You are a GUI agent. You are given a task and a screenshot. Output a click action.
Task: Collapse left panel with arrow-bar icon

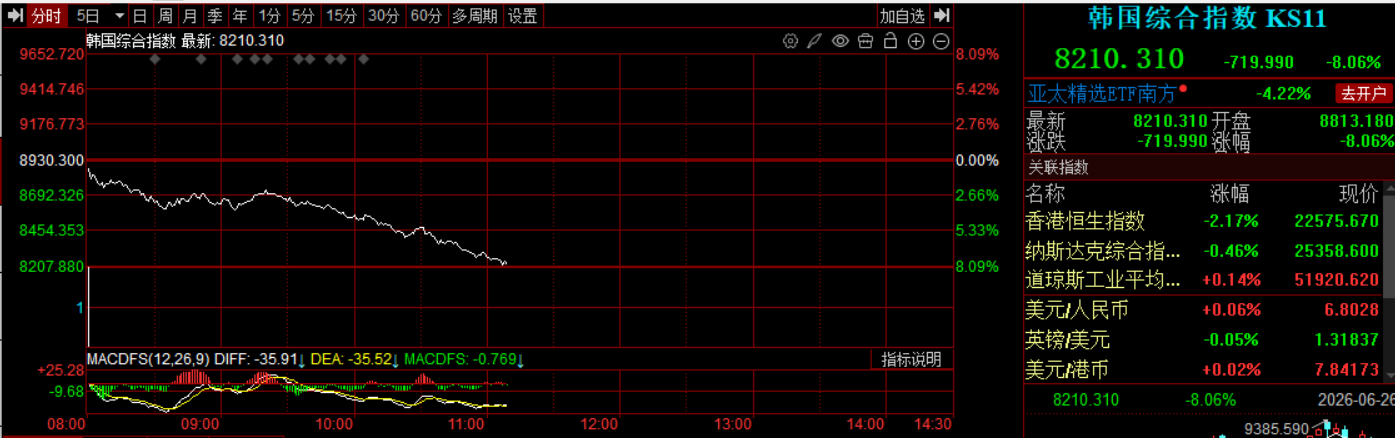click(15, 15)
